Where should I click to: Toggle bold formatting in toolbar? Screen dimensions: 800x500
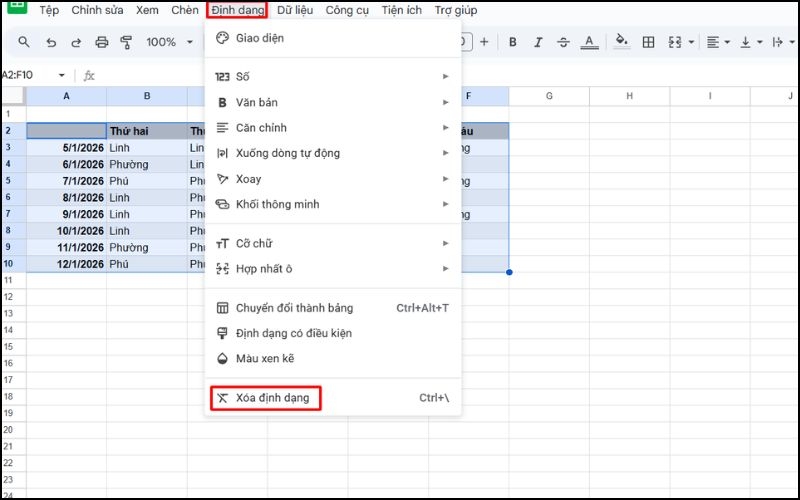513,42
